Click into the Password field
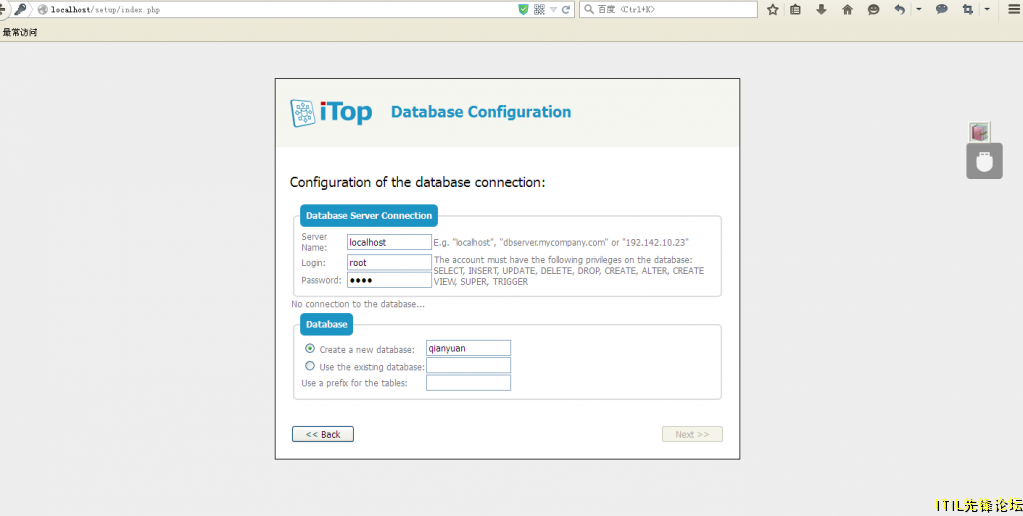The image size is (1023, 516). point(389,280)
